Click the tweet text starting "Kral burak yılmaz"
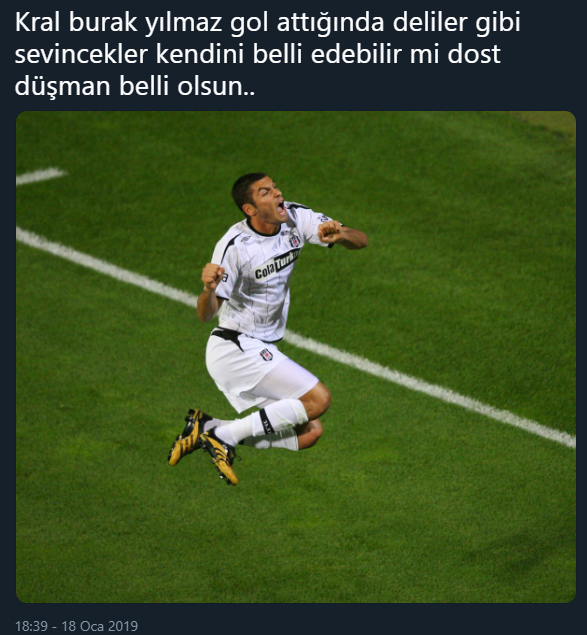Image resolution: width=587 pixels, height=635 pixels. click(x=267, y=54)
